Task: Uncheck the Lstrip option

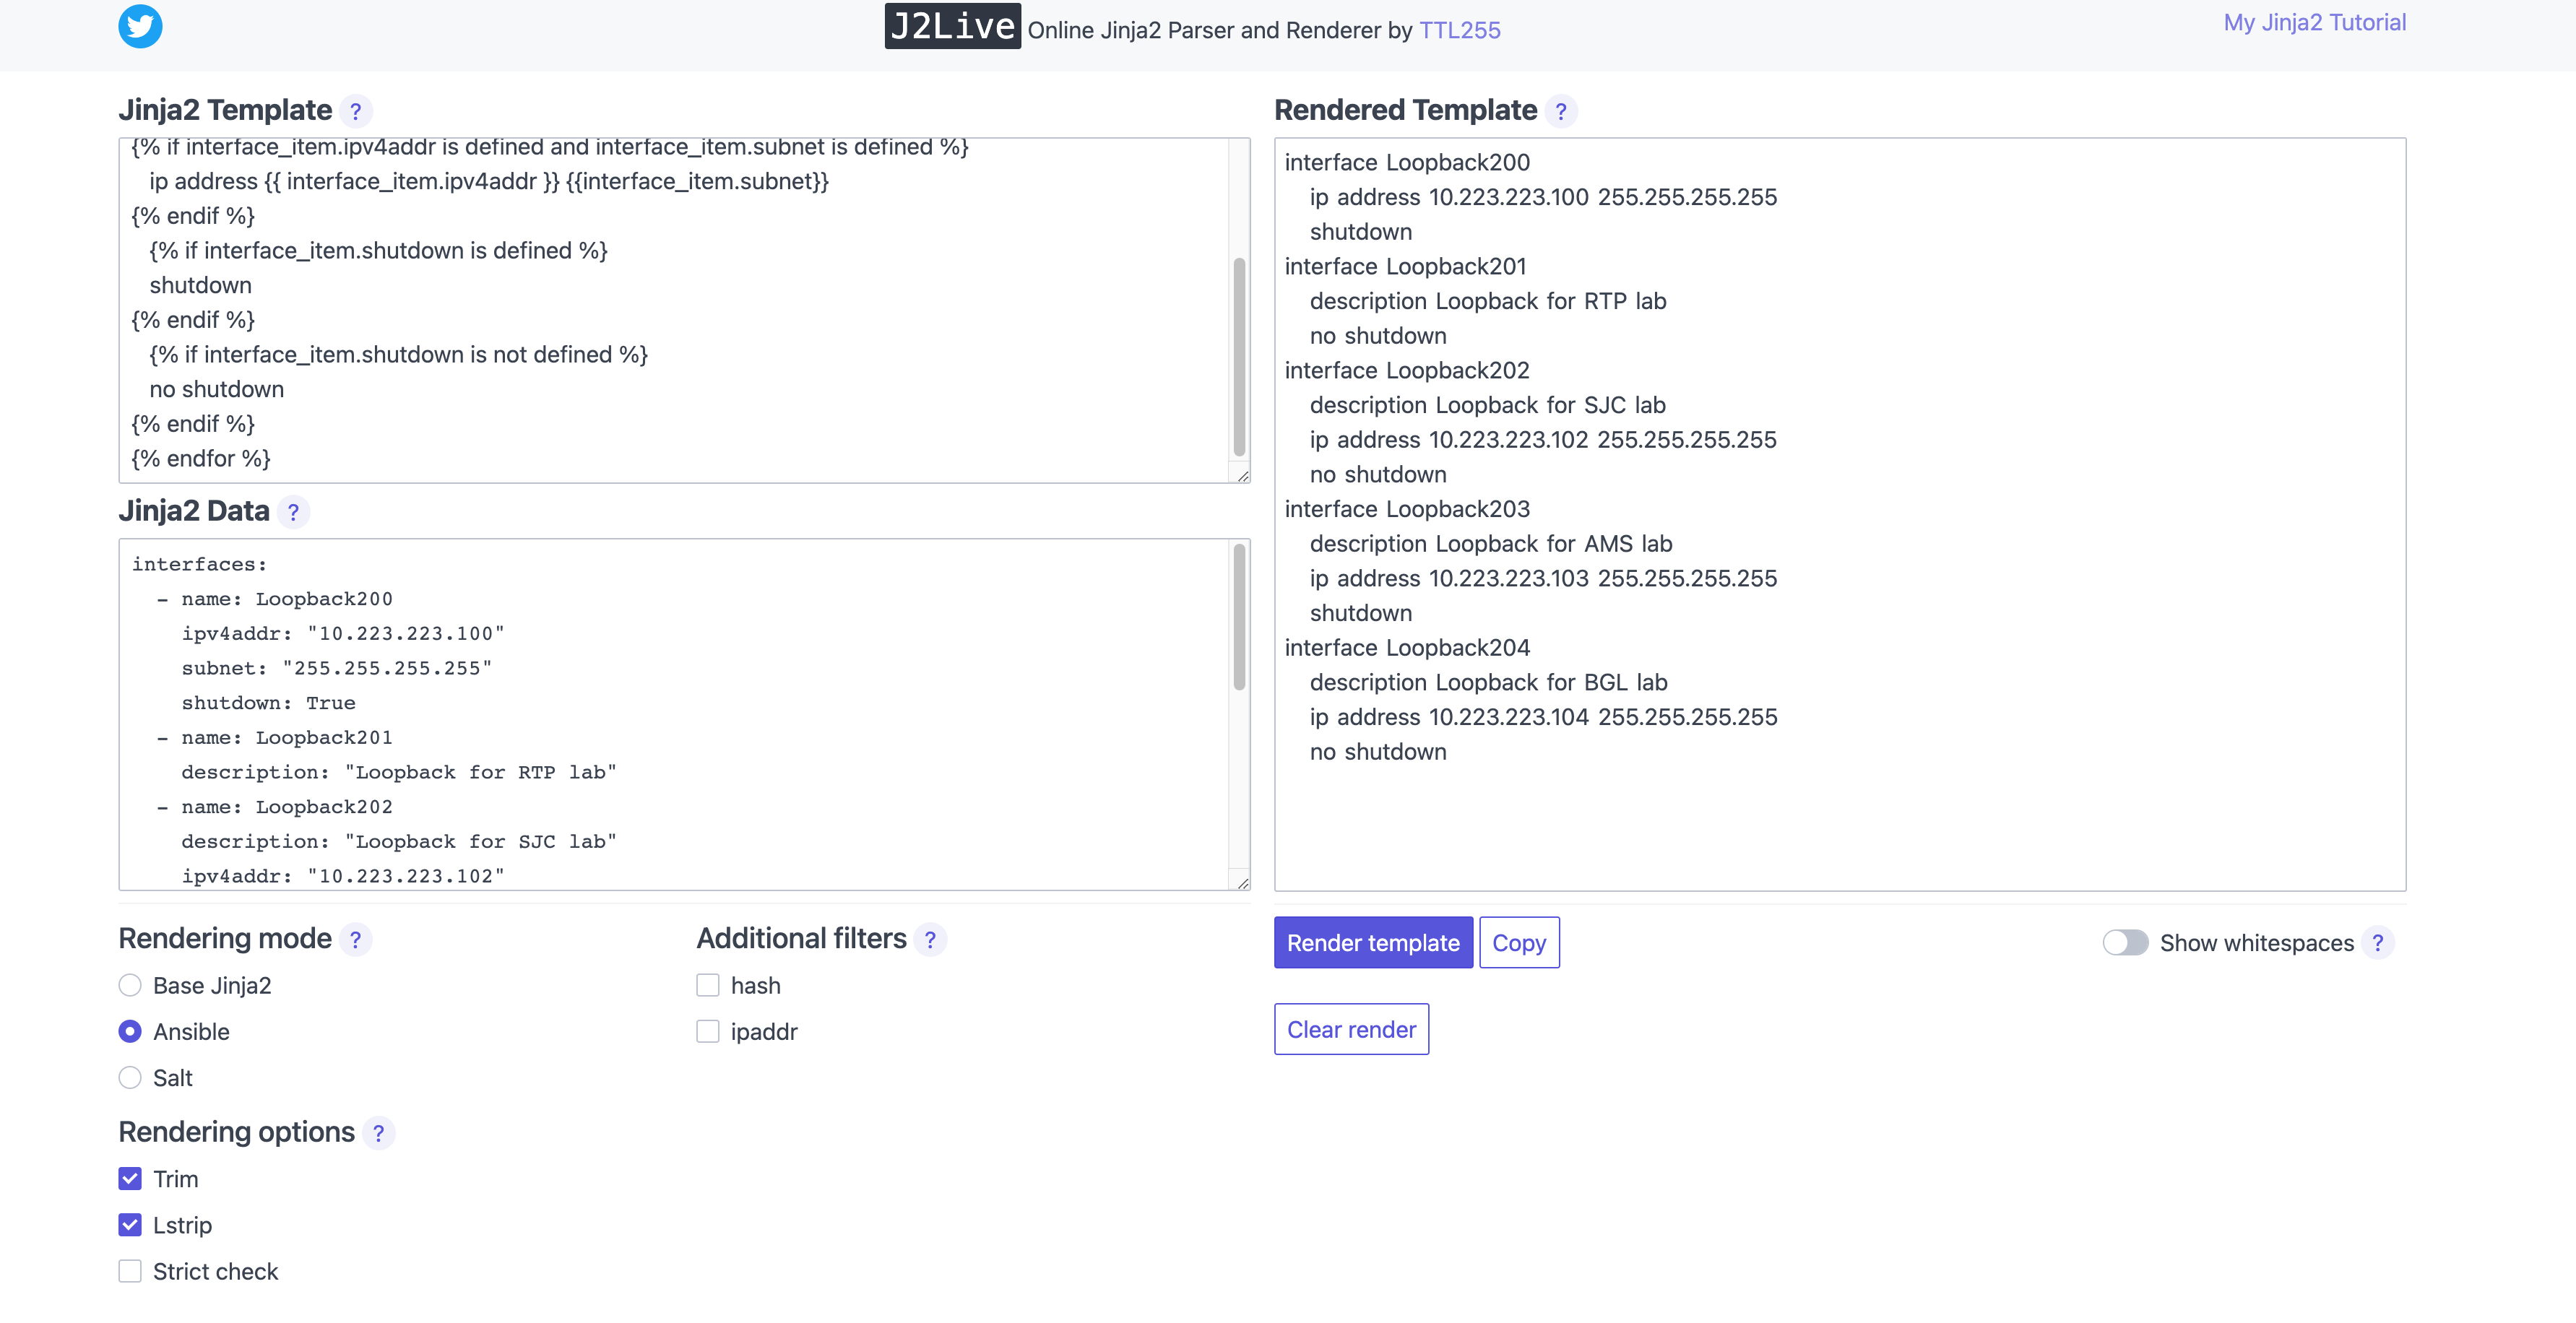Action: pos(130,1225)
